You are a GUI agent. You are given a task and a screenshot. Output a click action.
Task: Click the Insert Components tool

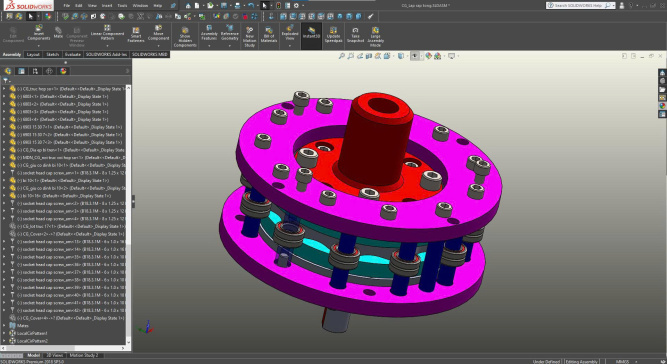point(39,33)
